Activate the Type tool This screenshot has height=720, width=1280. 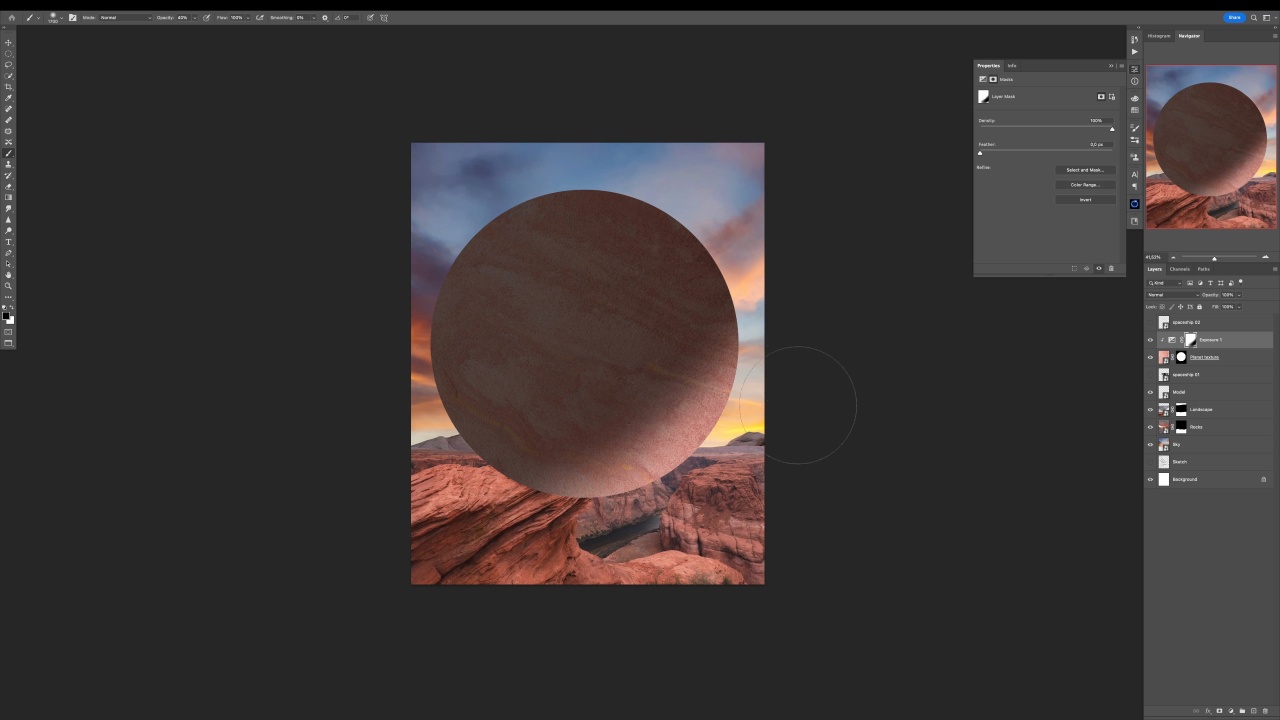coord(9,242)
